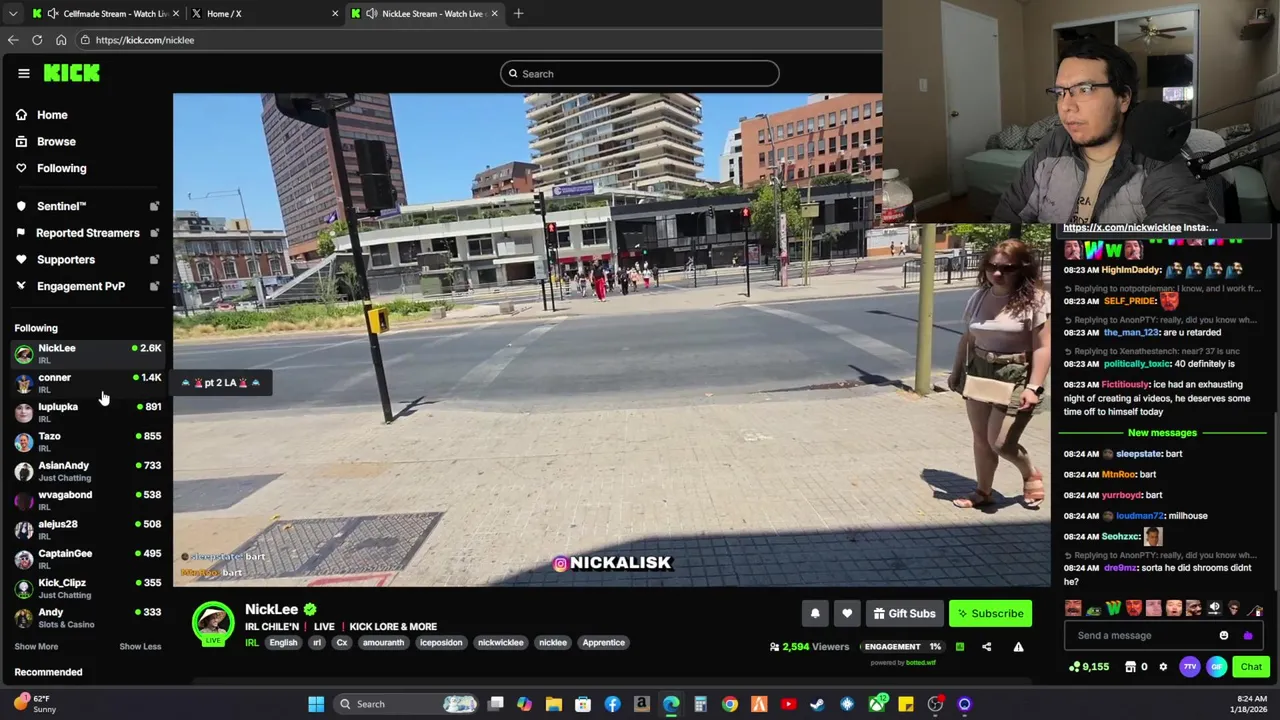Mute the NickLee Stream tab audio
Screen dimensions: 1280x720
pos(372,14)
